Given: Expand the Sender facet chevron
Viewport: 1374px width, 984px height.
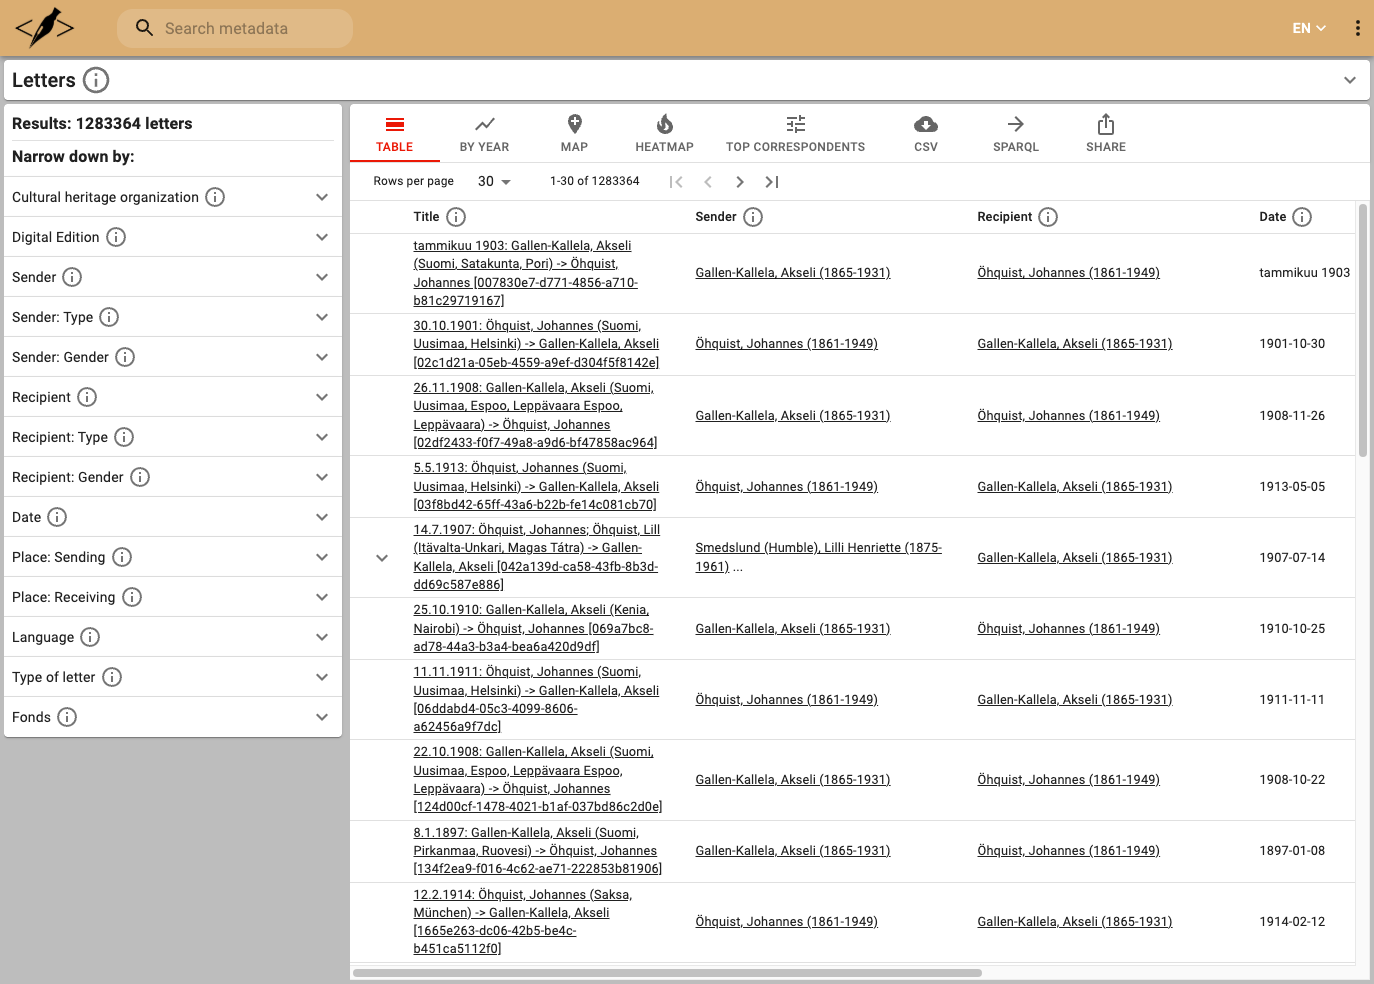Looking at the screenshot, I should (x=322, y=277).
